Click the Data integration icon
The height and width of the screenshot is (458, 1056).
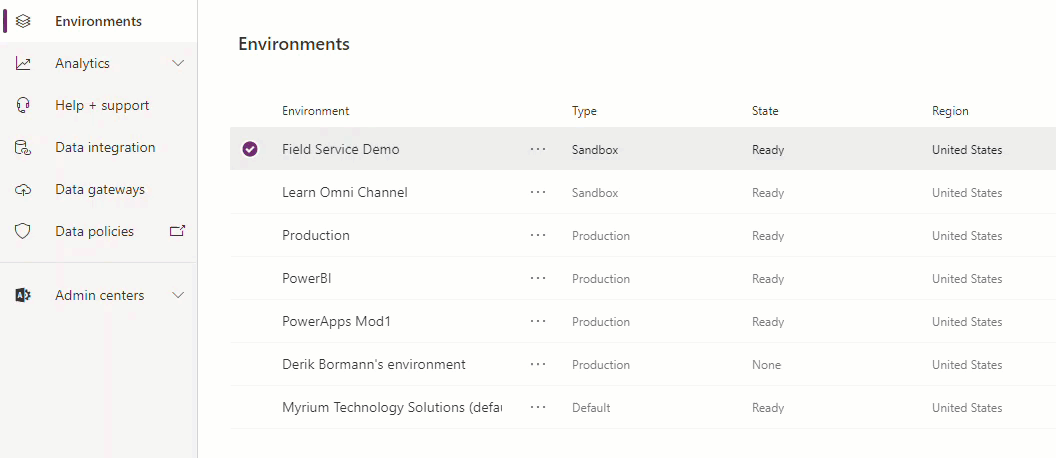pyautogui.click(x=23, y=147)
